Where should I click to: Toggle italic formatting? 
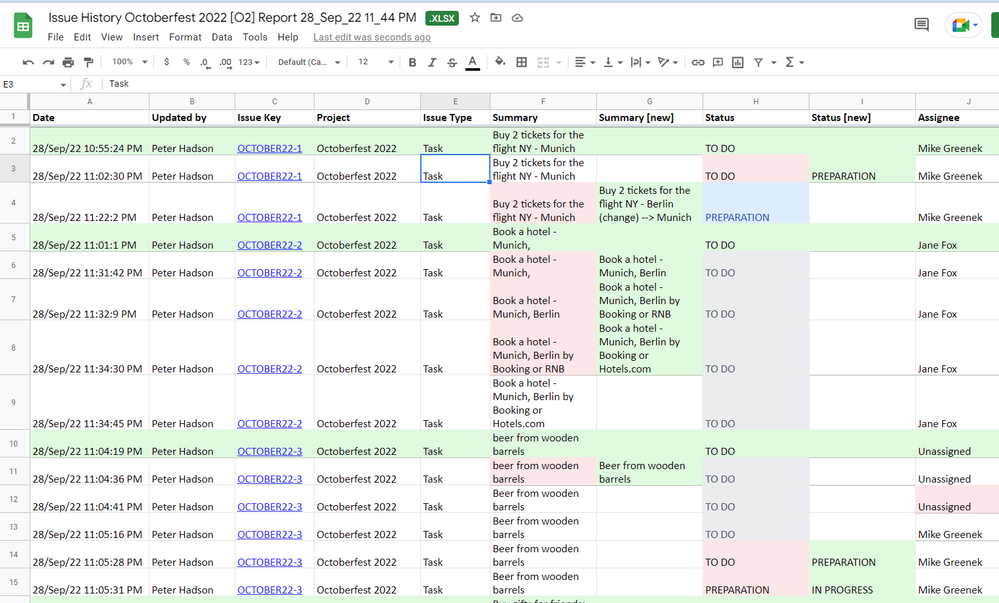[x=432, y=61]
